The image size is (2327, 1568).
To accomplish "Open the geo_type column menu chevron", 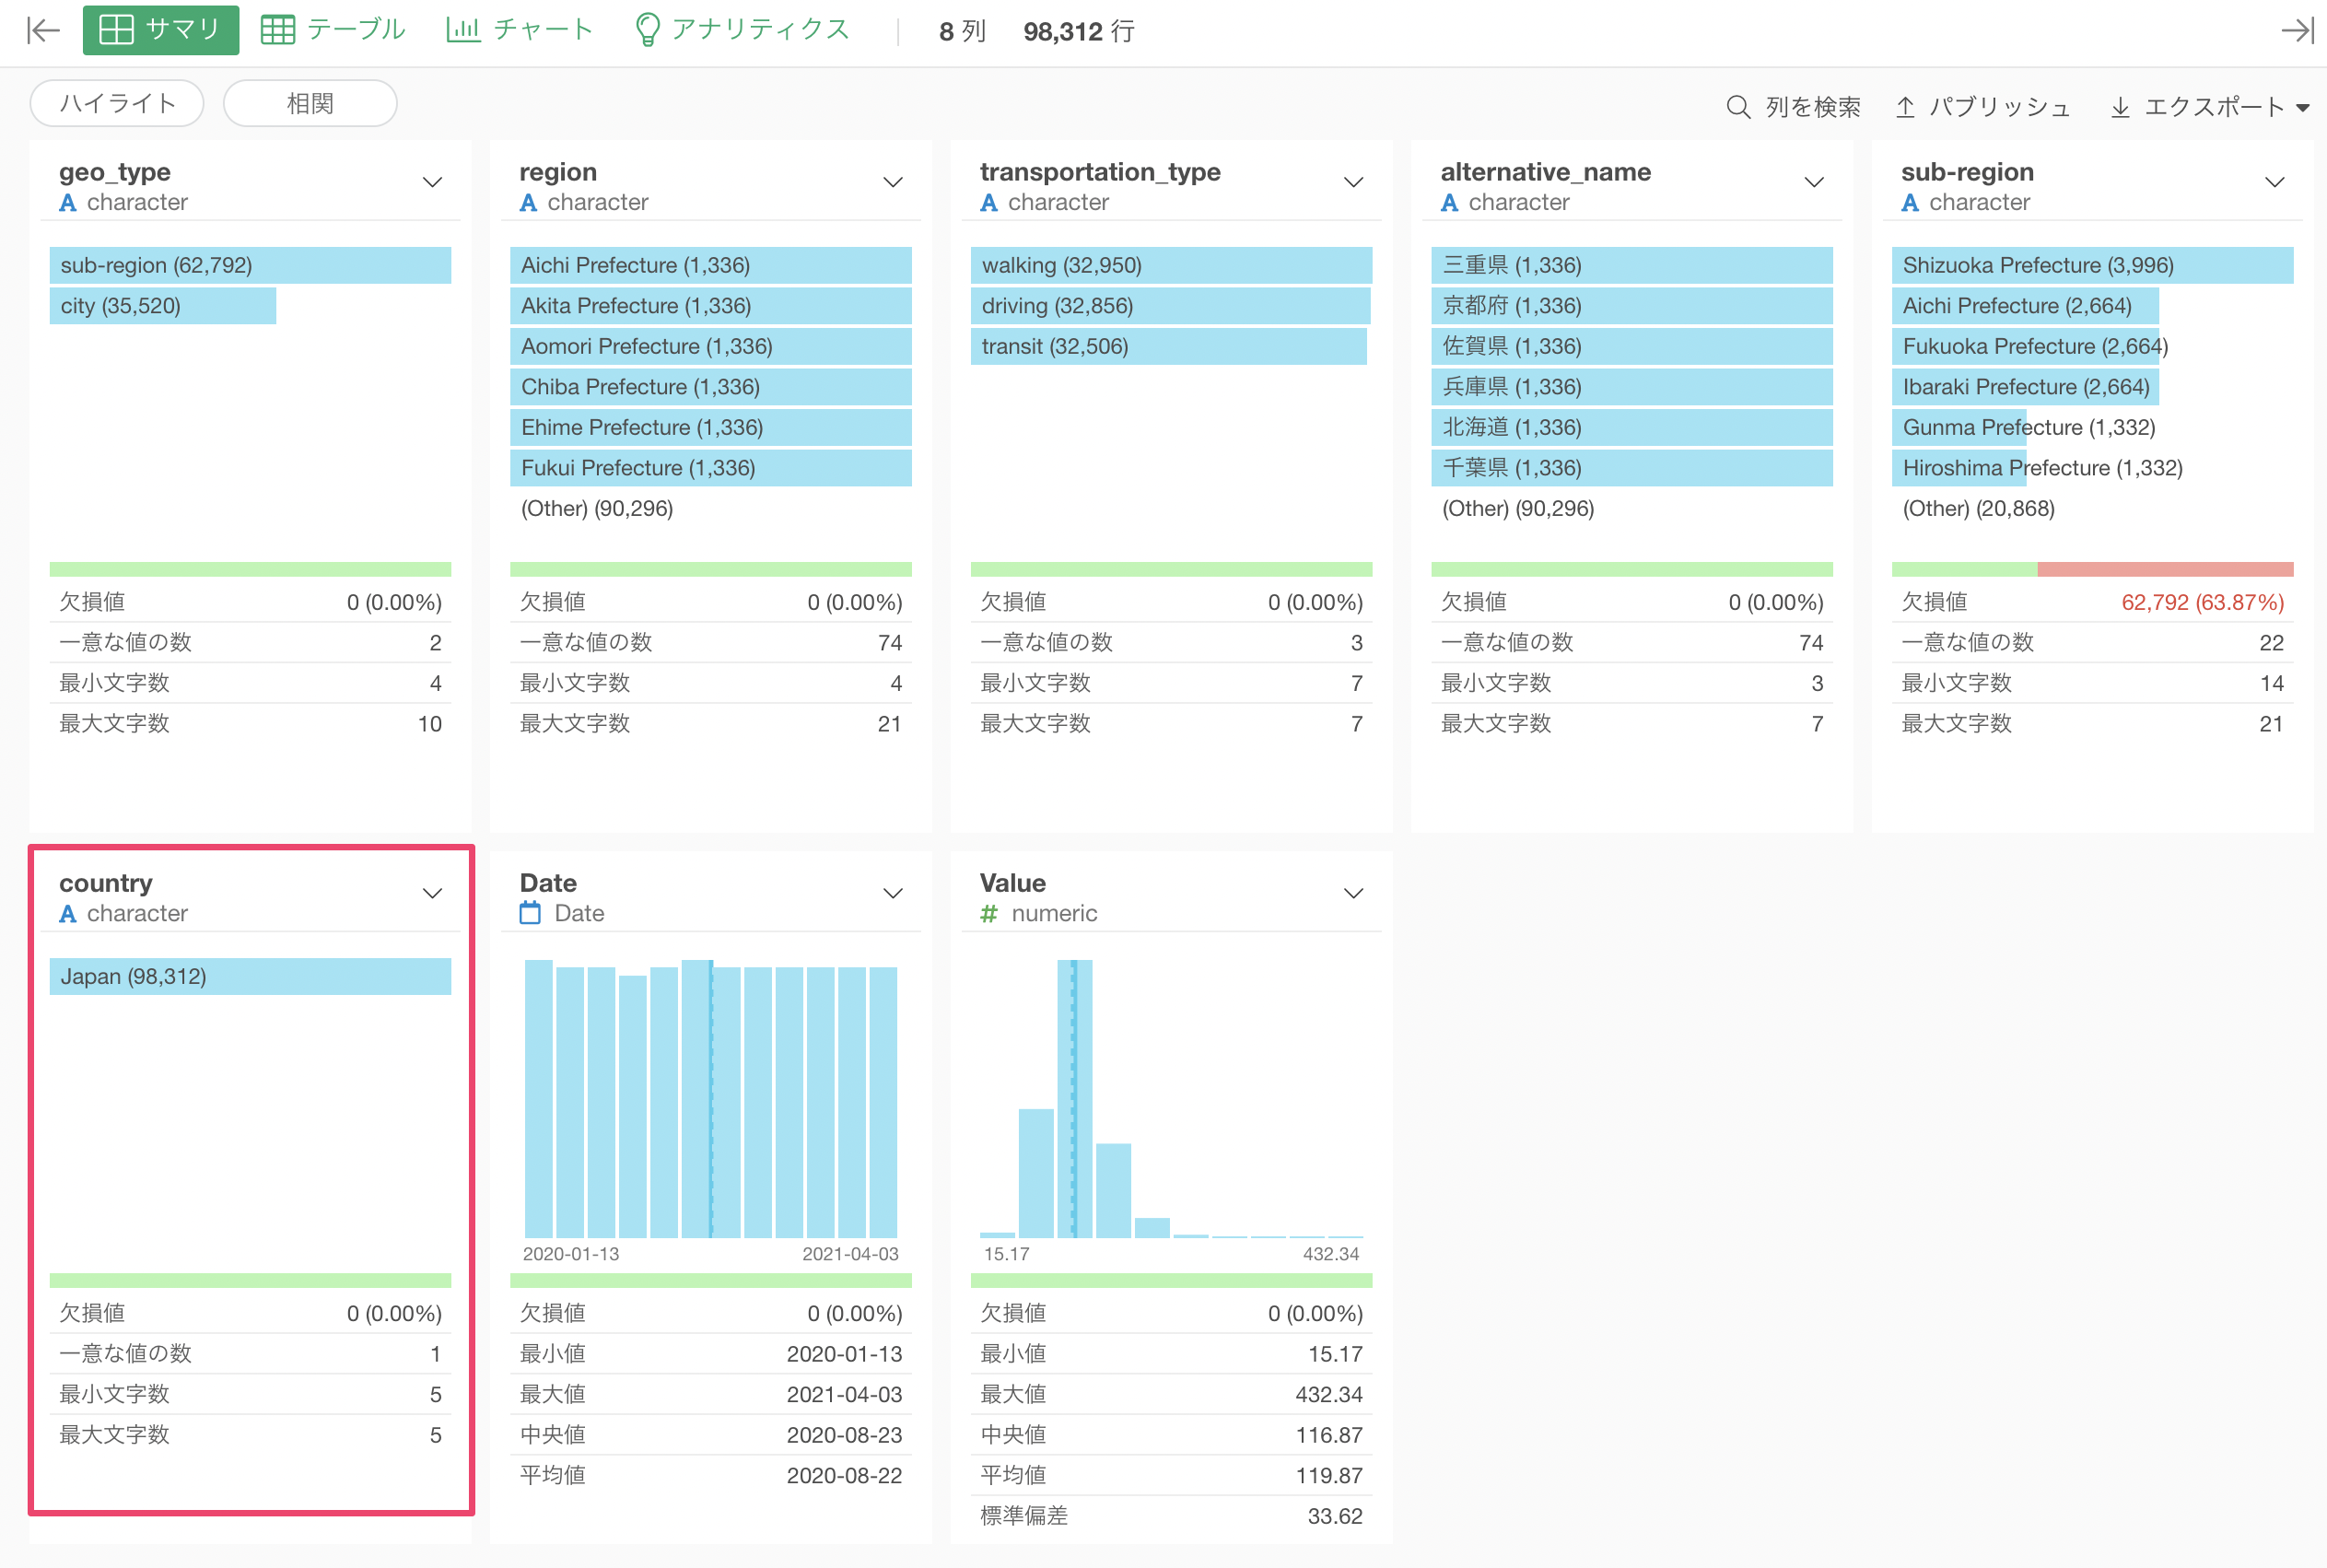I will coord(432,182).
